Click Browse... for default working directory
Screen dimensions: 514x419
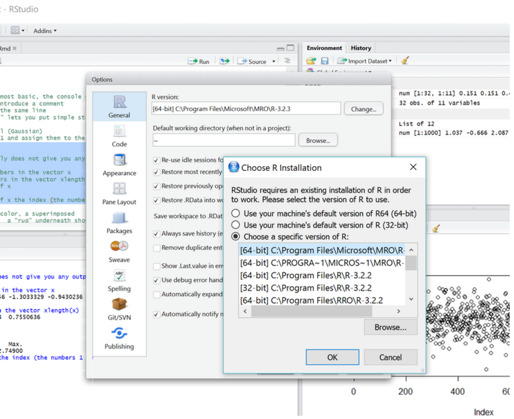pyautogui.click(x=318, y=140)
